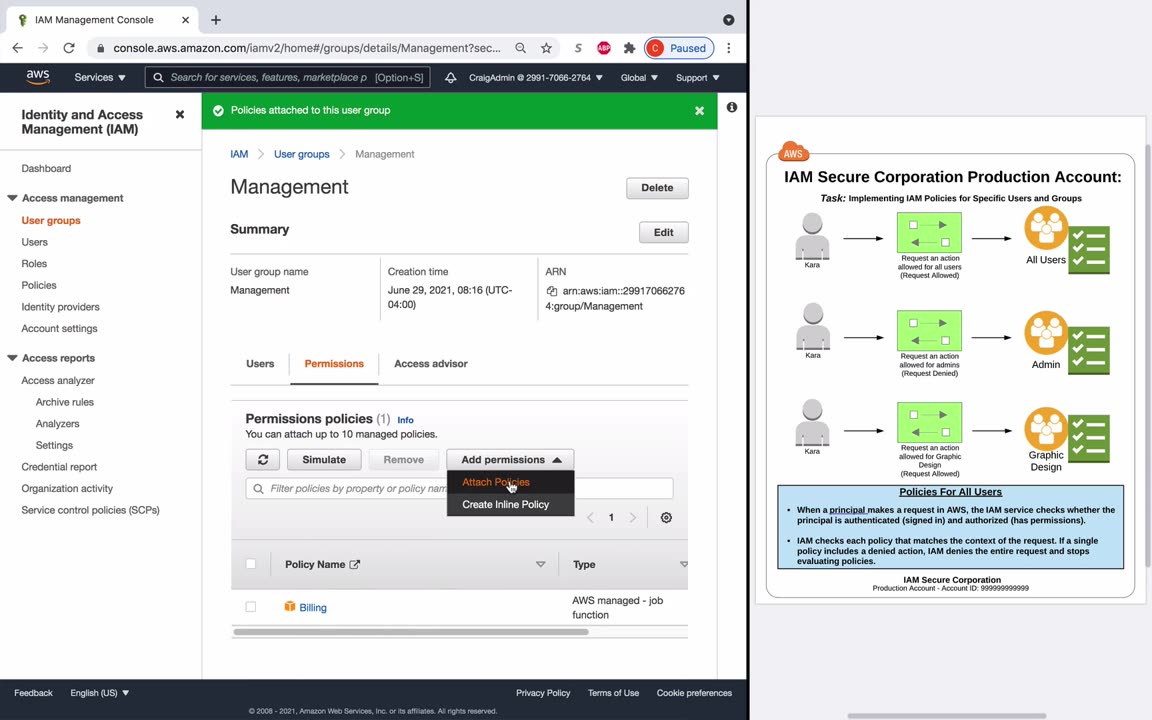Switch to the Access advisor tab

(x=431, y=364)
